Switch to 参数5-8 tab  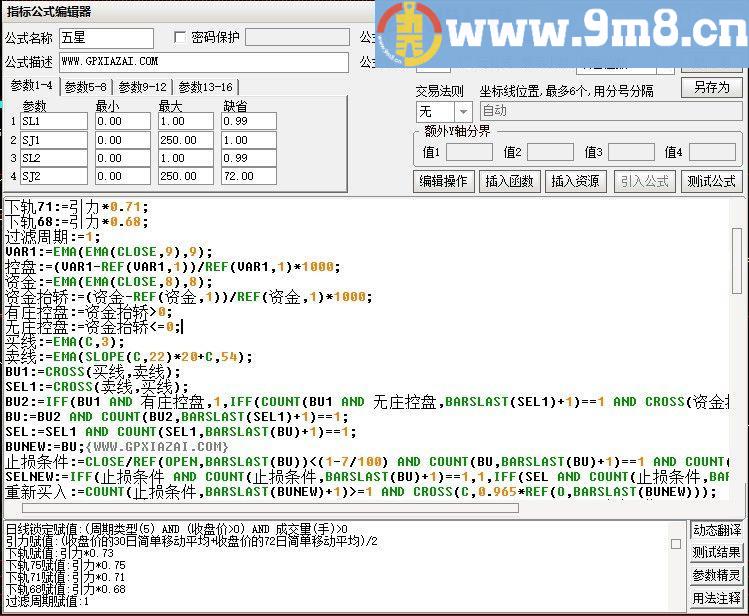(x=86, y=87)
